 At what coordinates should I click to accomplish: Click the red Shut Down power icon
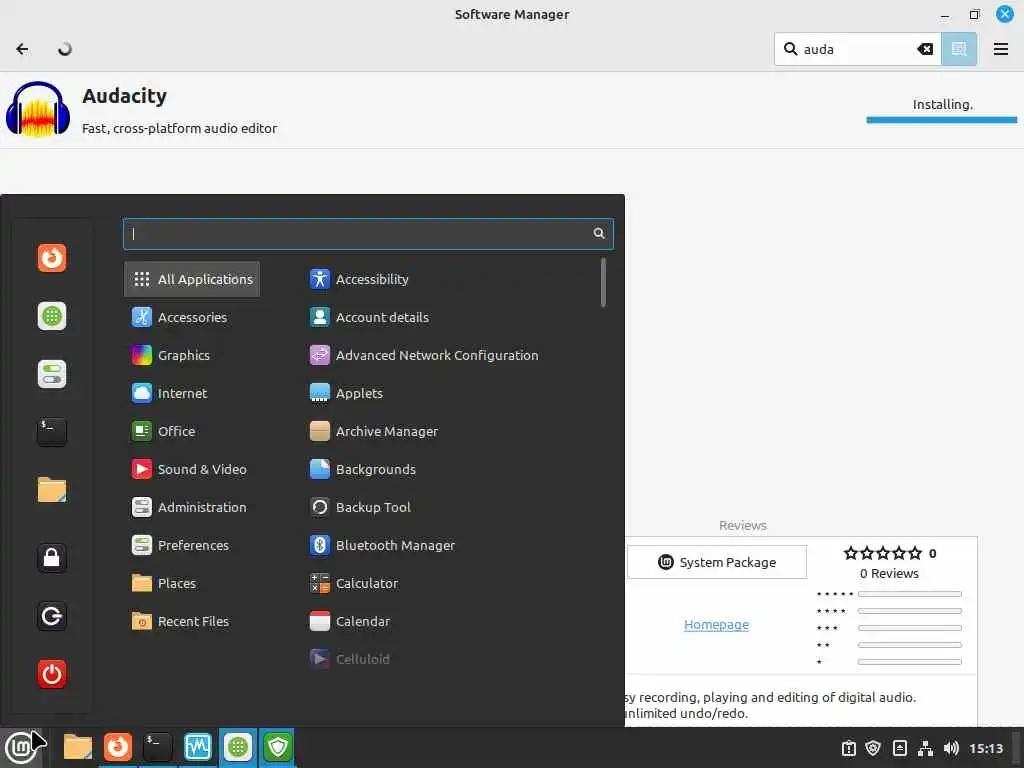tap(52, 674)
